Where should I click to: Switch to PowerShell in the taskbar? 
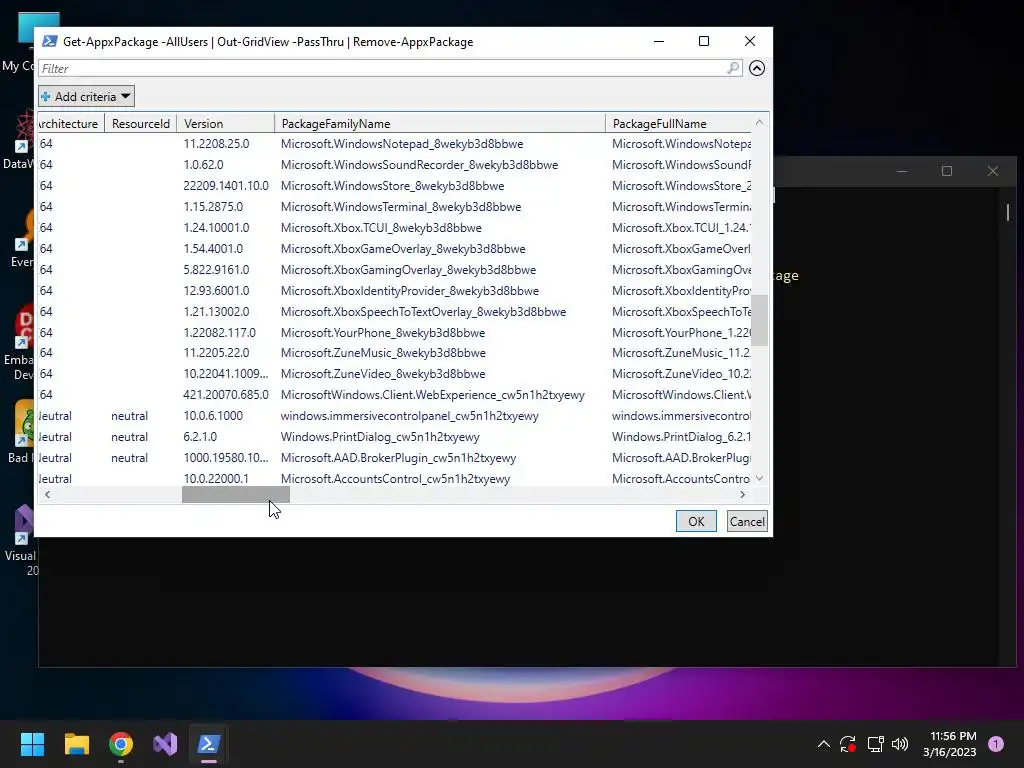(x=209, y=744)
